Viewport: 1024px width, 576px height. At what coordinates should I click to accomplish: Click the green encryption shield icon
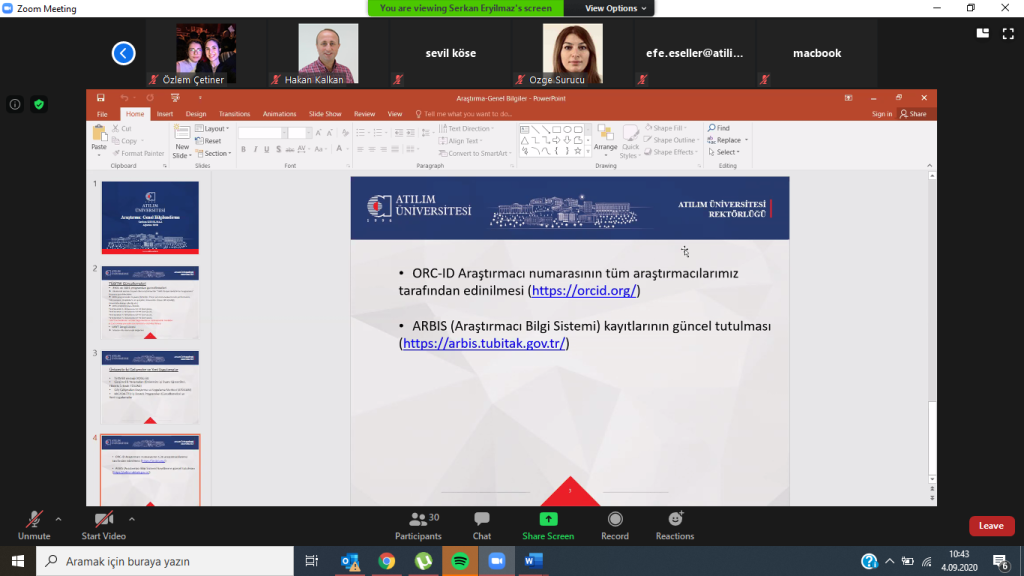coord(39,104)
